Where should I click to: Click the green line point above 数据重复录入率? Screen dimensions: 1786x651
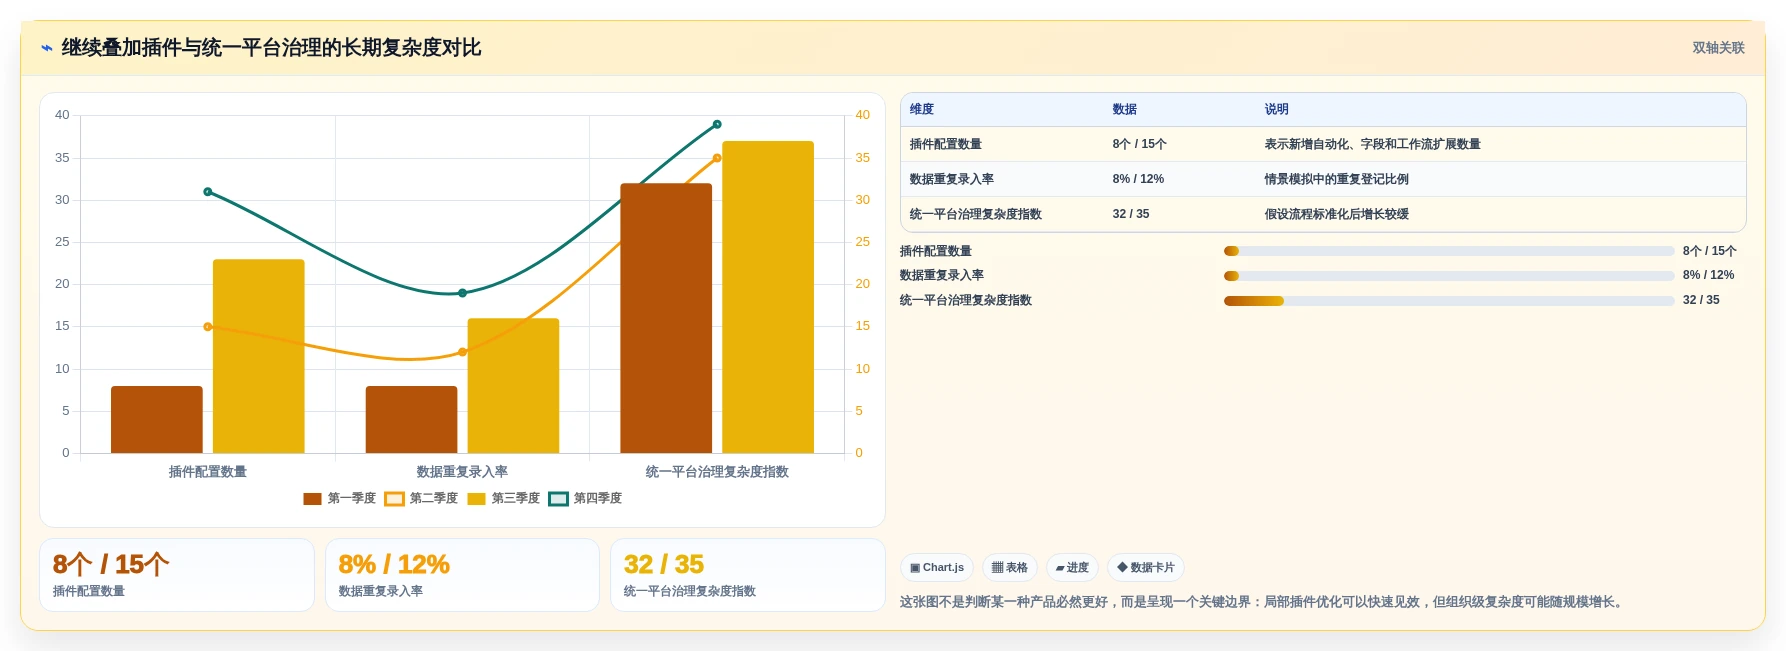pyautogui.click(x=462, y=293)
